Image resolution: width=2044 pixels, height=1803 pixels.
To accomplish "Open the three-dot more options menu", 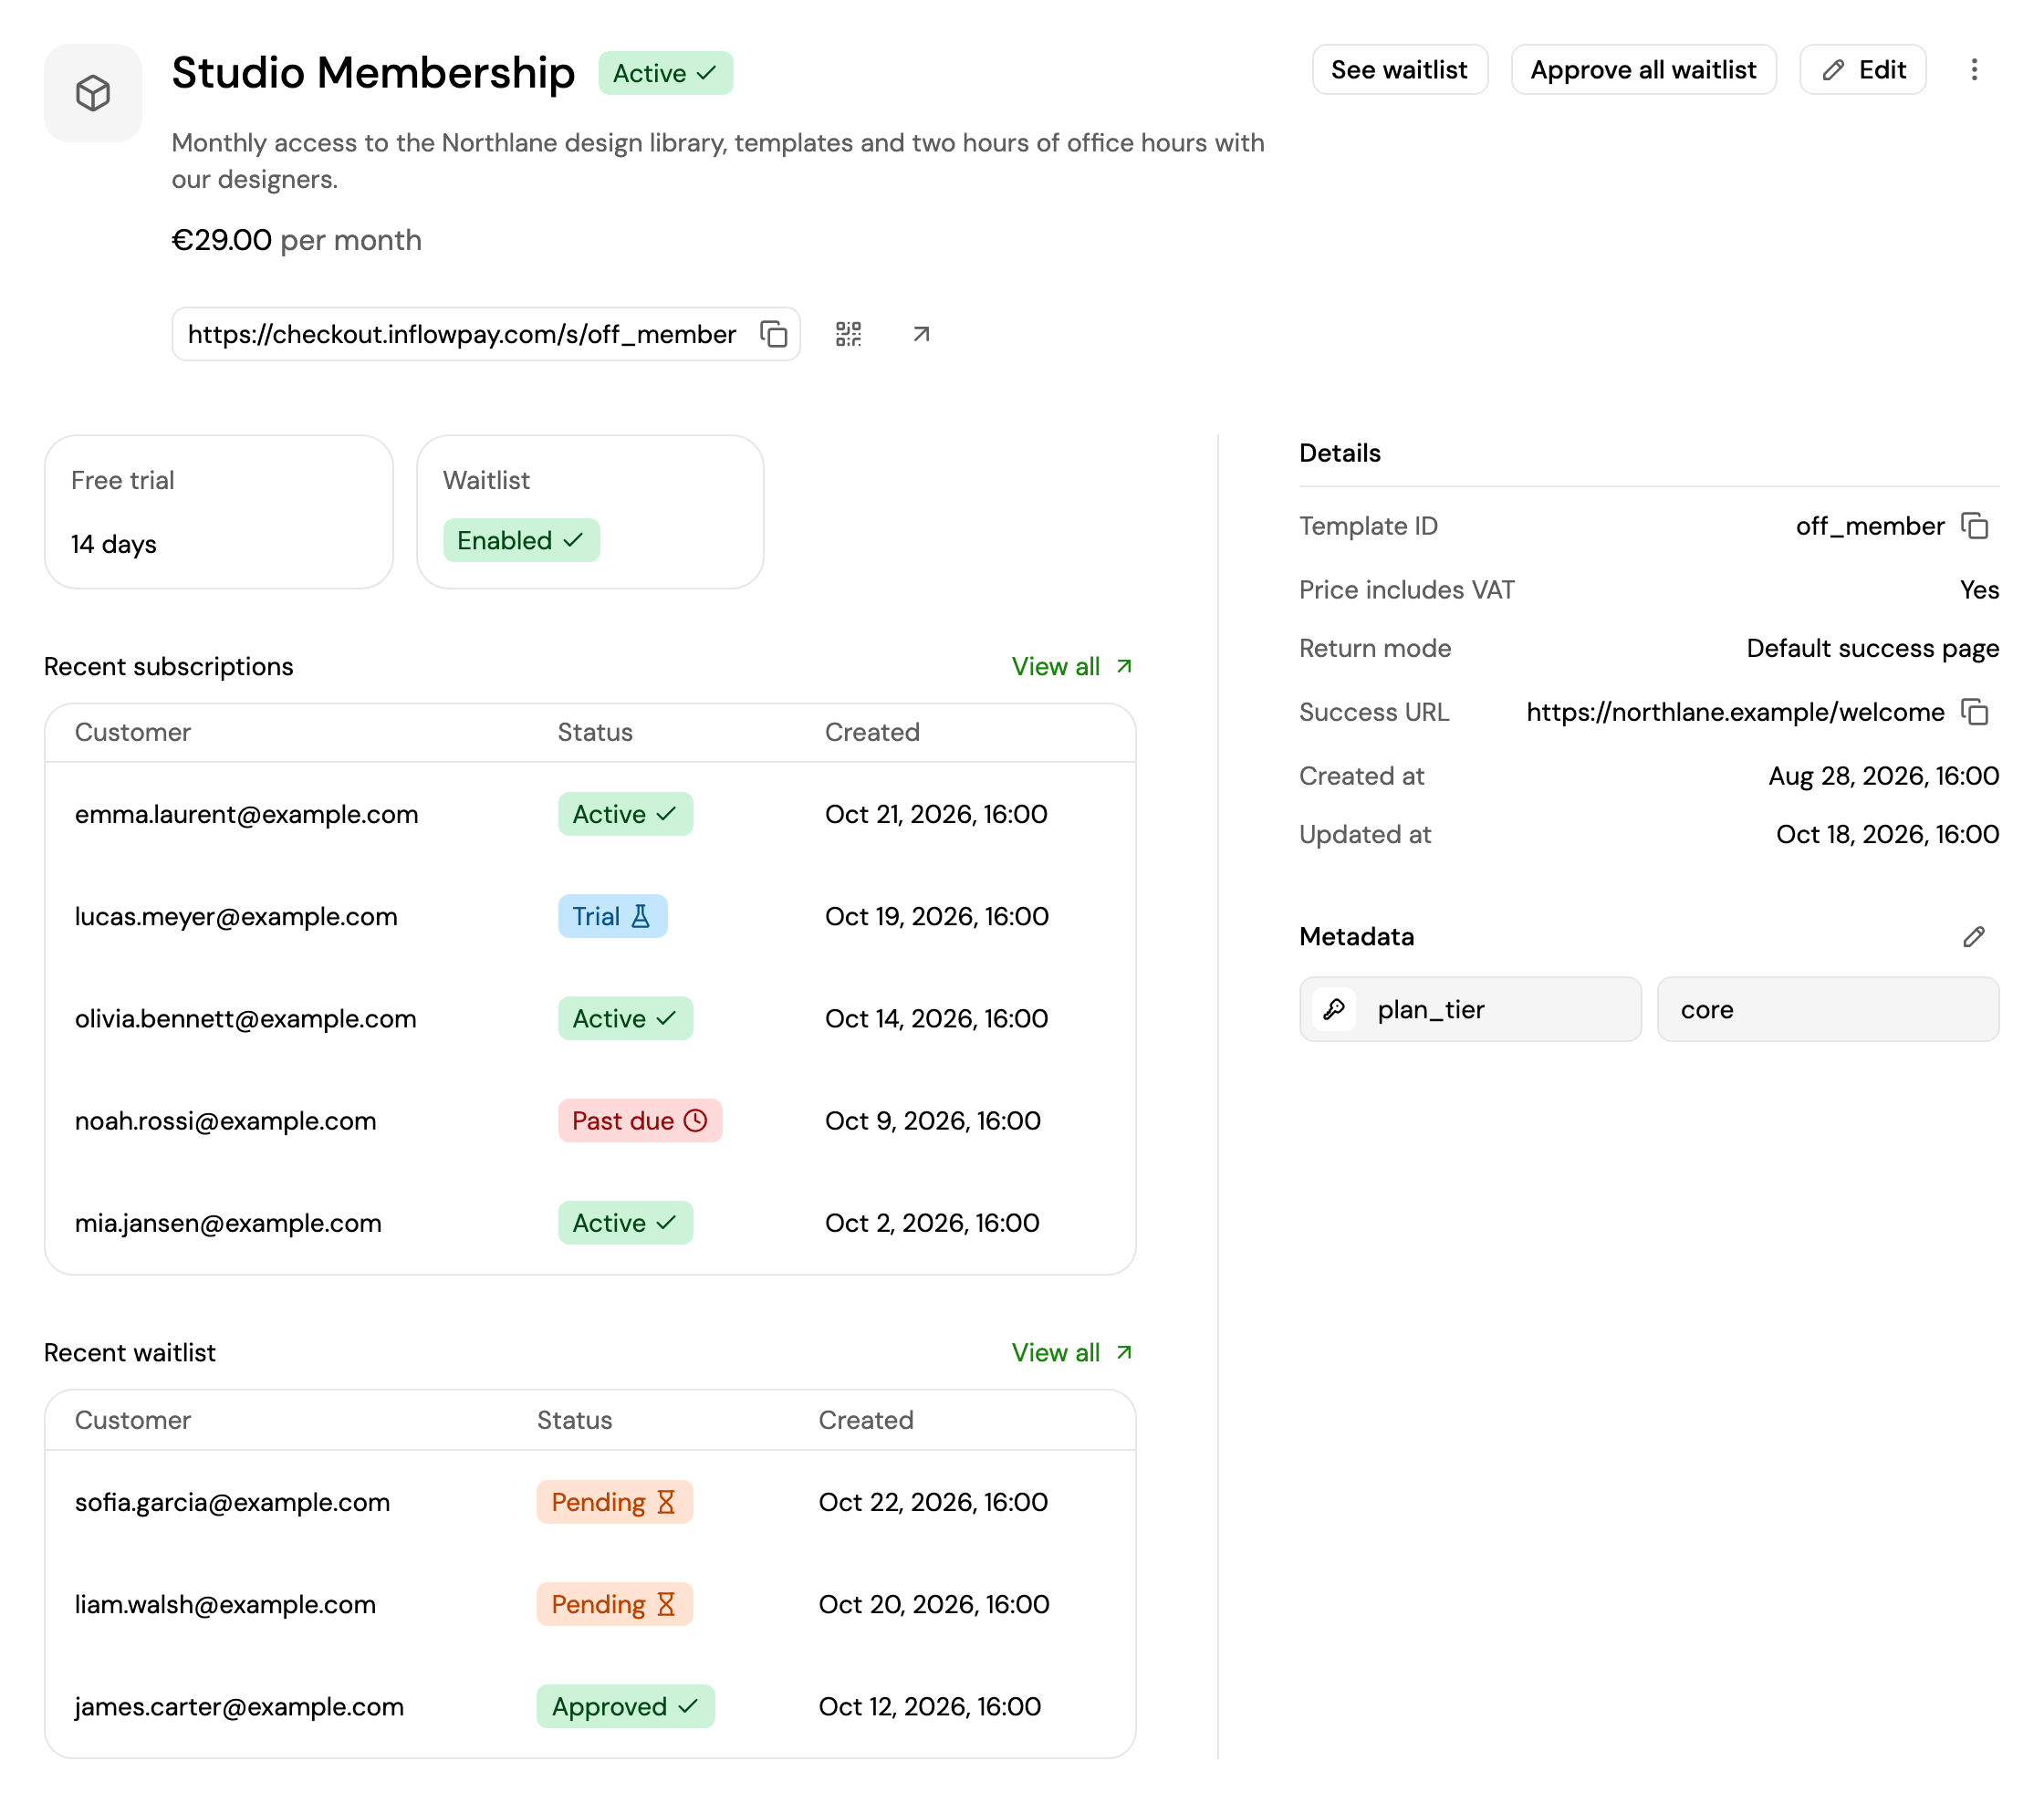I will point(1973,70).
